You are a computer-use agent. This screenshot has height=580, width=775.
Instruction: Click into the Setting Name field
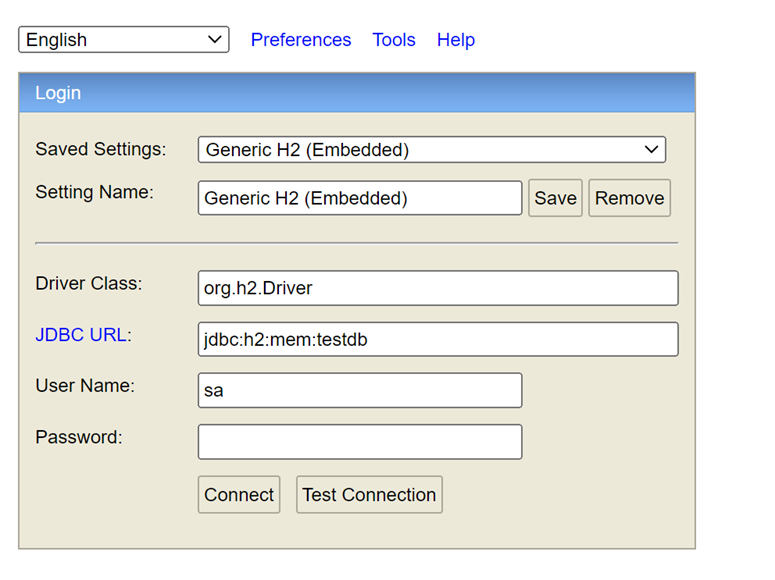[x=360, y=198]
